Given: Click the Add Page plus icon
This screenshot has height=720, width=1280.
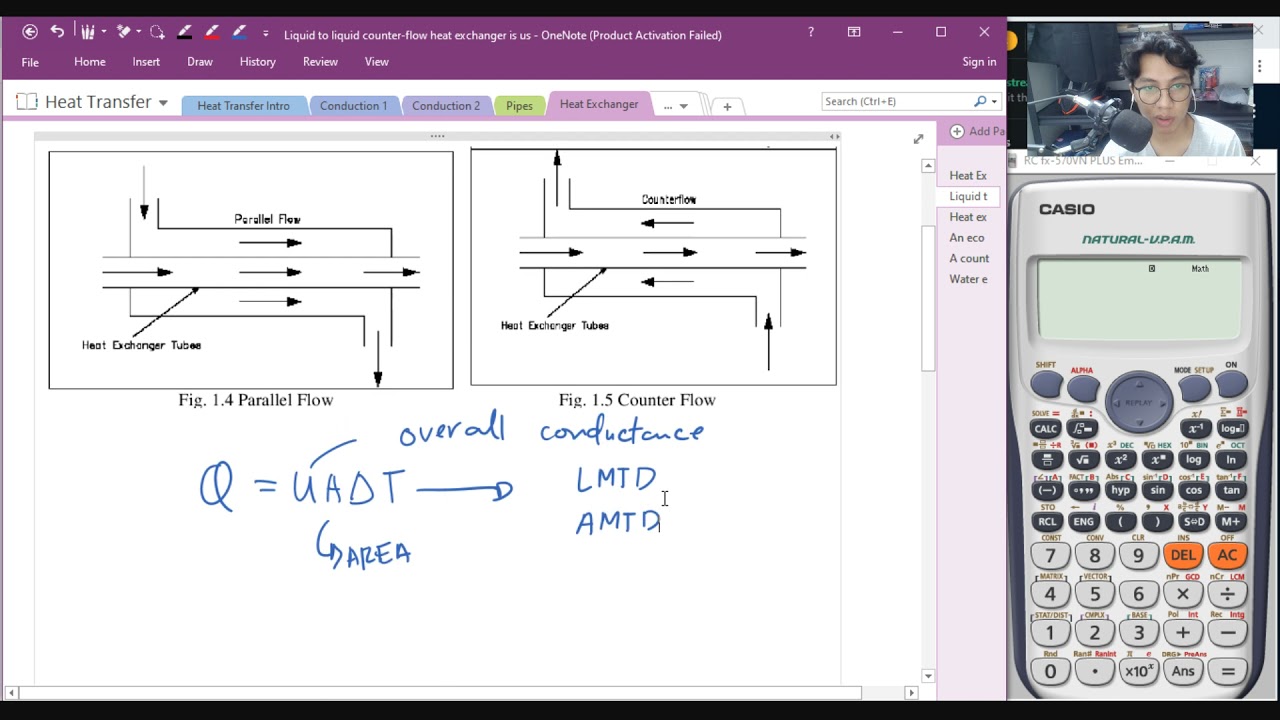Looking at the screenshot, I should pos(957,131).
